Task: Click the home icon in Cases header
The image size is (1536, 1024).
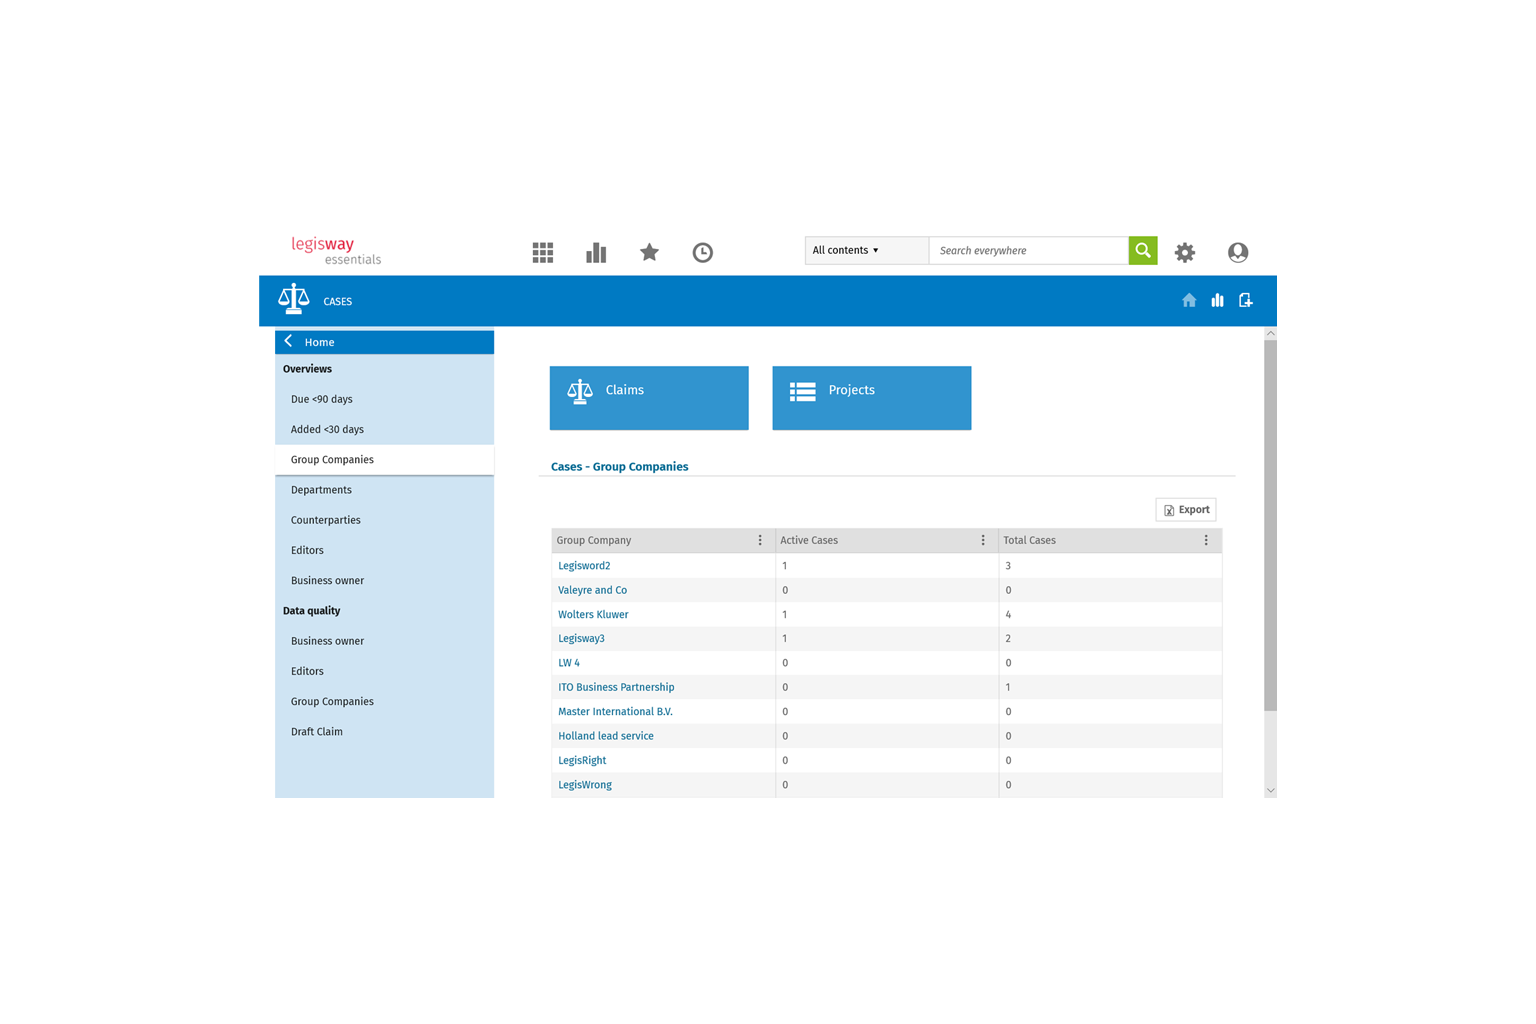Action: coord(1189,300)
